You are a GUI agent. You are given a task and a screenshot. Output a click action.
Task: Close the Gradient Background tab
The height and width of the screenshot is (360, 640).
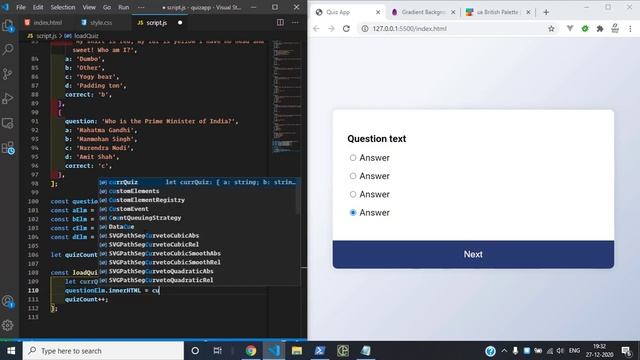pos(453,12)
